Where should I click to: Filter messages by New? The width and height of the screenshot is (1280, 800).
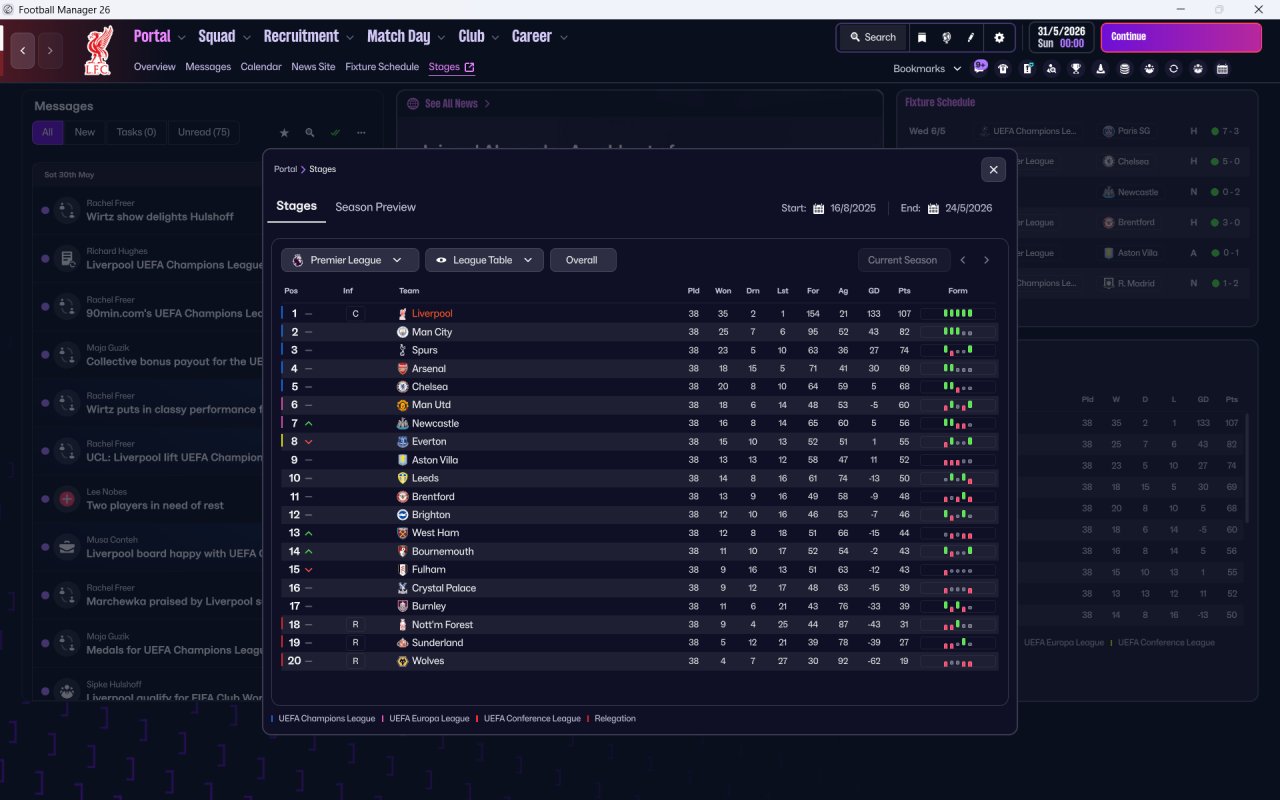85,132
